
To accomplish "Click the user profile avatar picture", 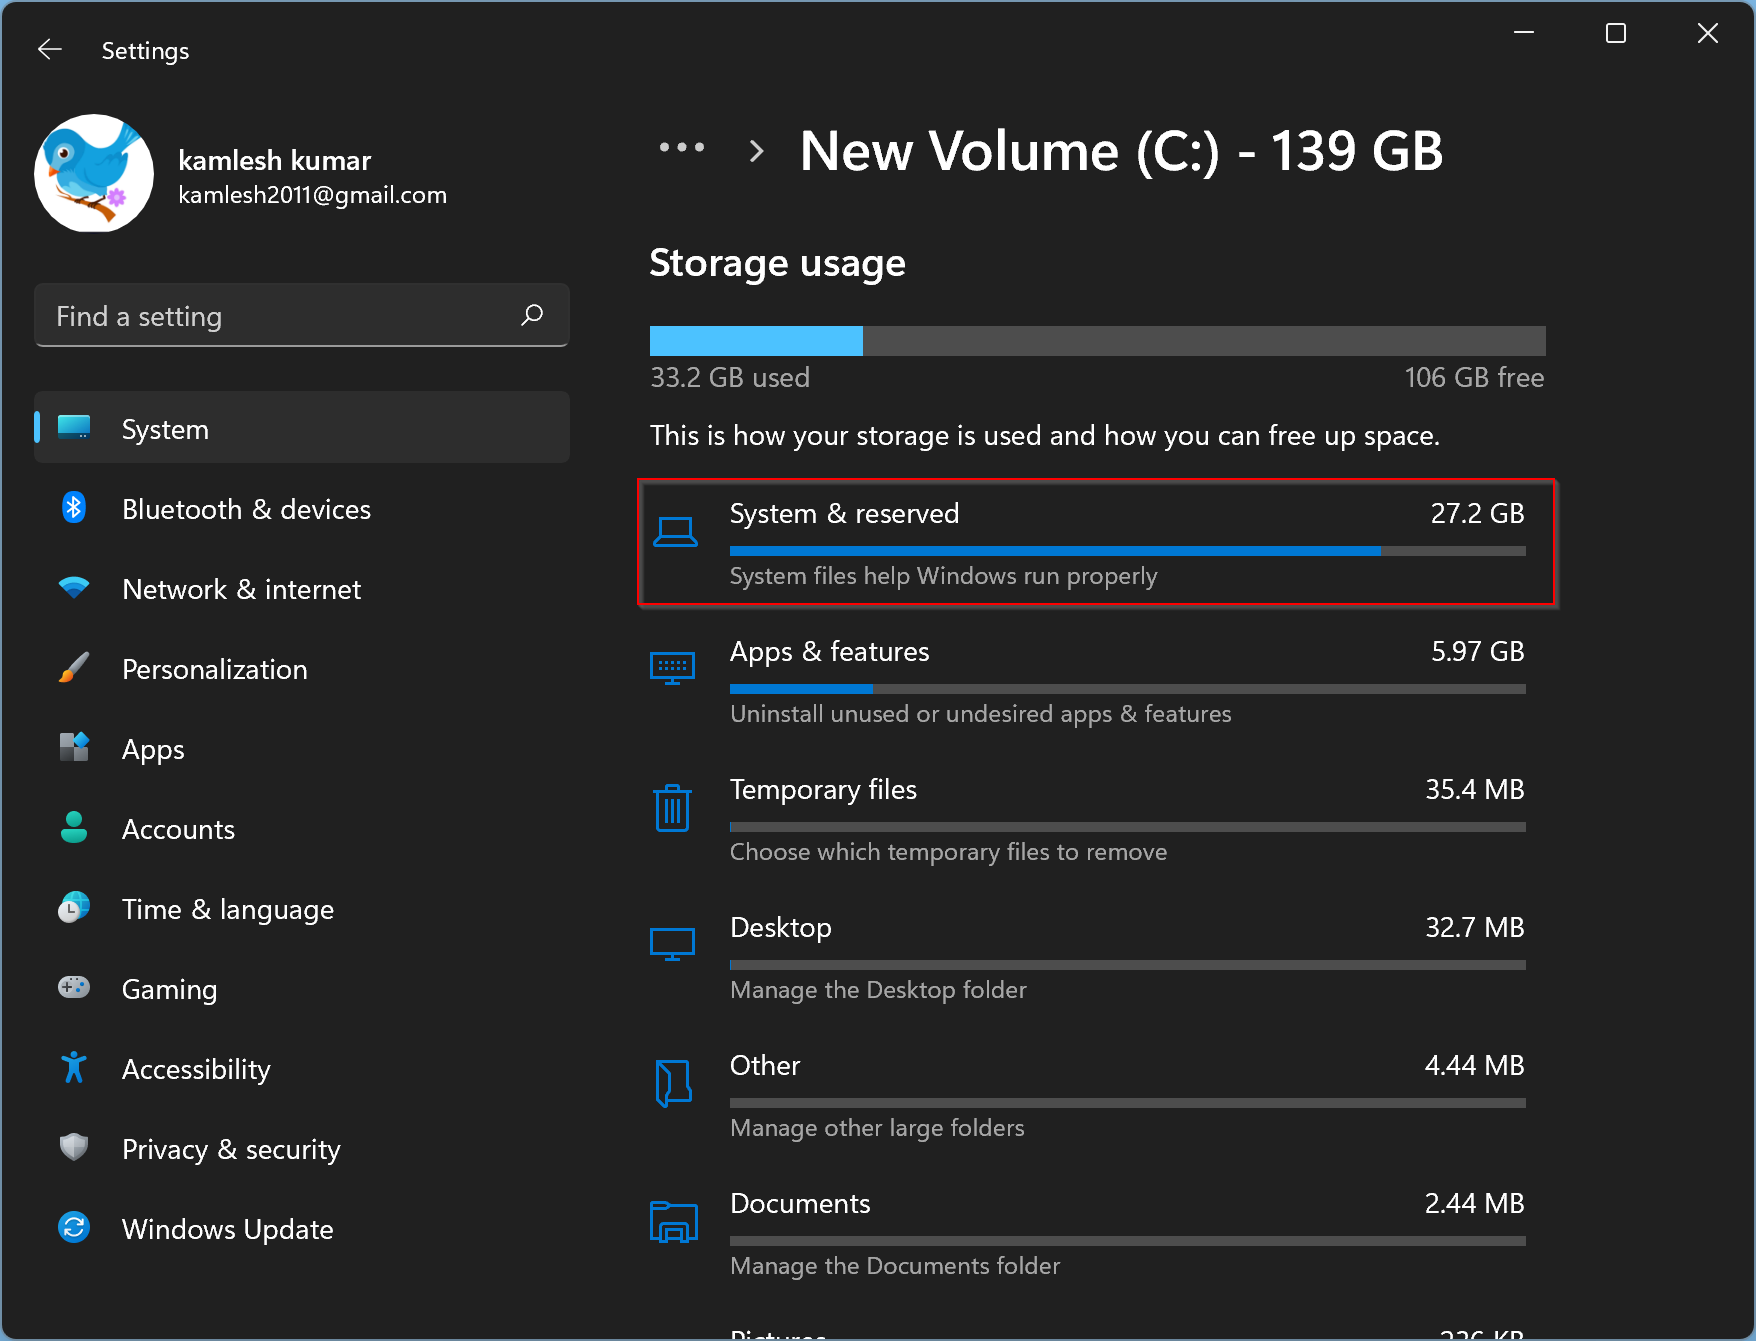I will pyautogui.click(x=94, y=174).
